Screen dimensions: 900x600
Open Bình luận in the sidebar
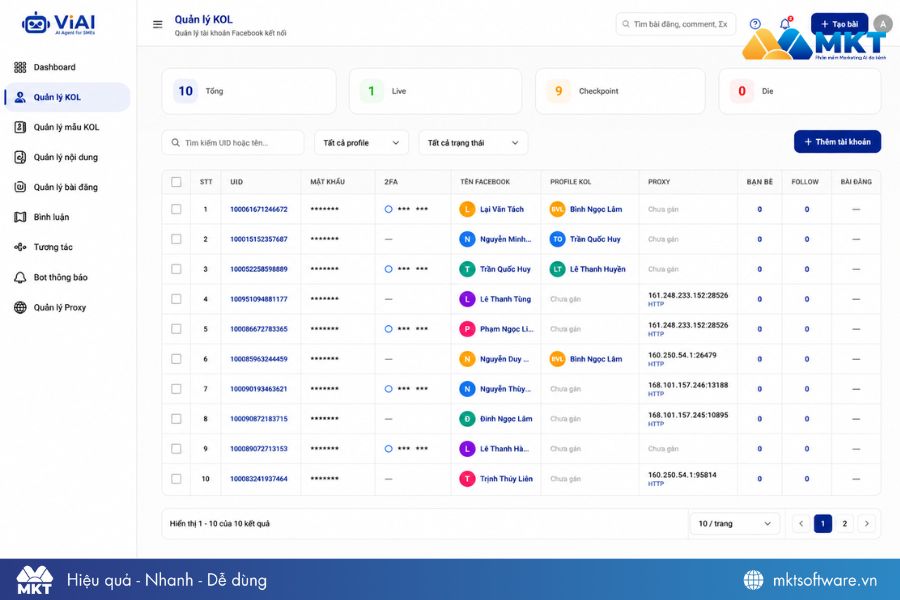51,217
